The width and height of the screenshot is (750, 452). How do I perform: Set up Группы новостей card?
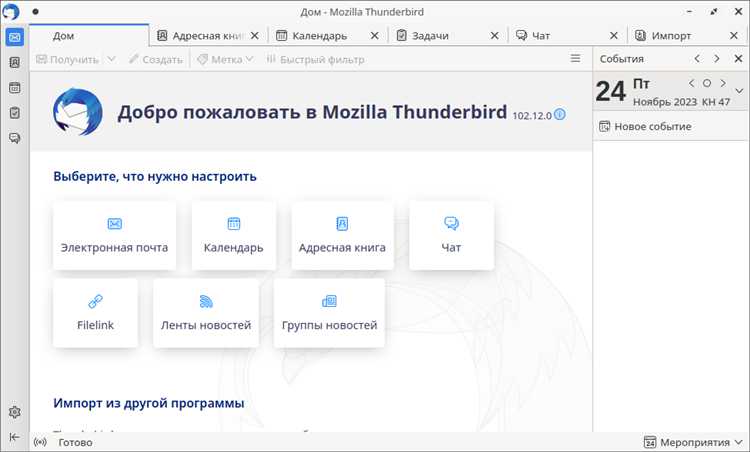point(329,313)
